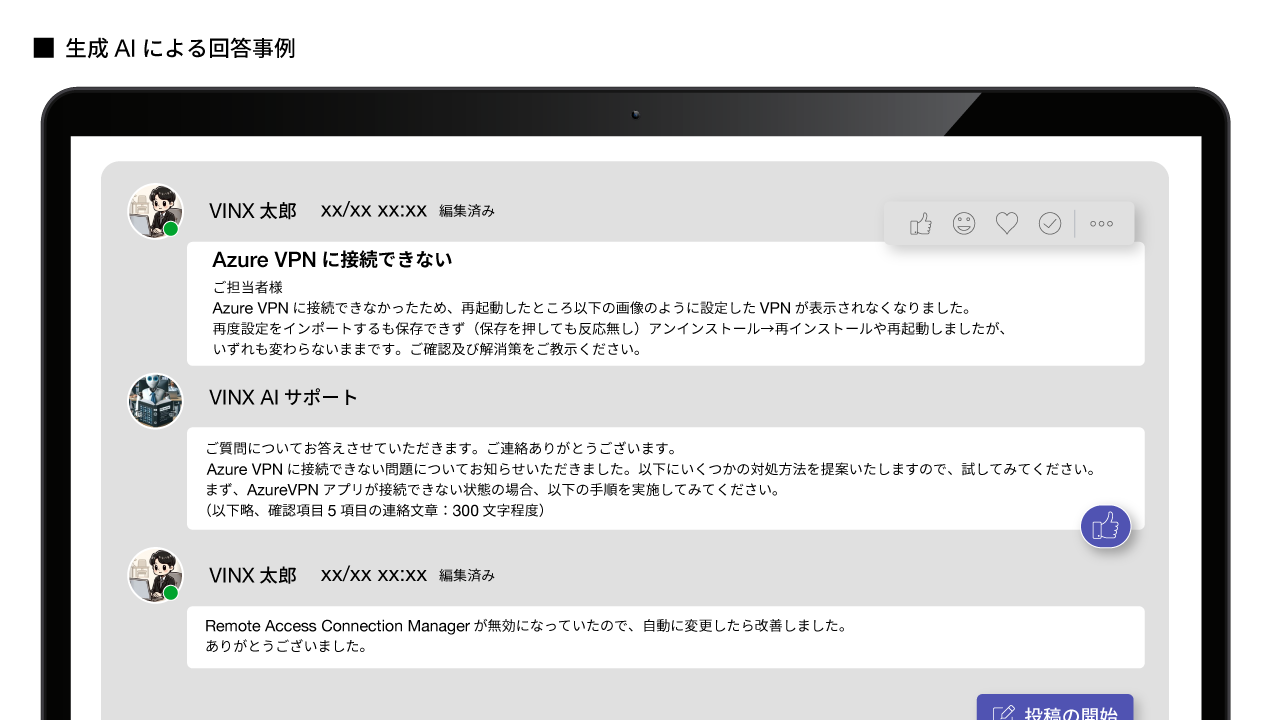Click the pencil icon in 投稿の開始 button
Screen dimensions: 1280x720
pos(1003,714)
